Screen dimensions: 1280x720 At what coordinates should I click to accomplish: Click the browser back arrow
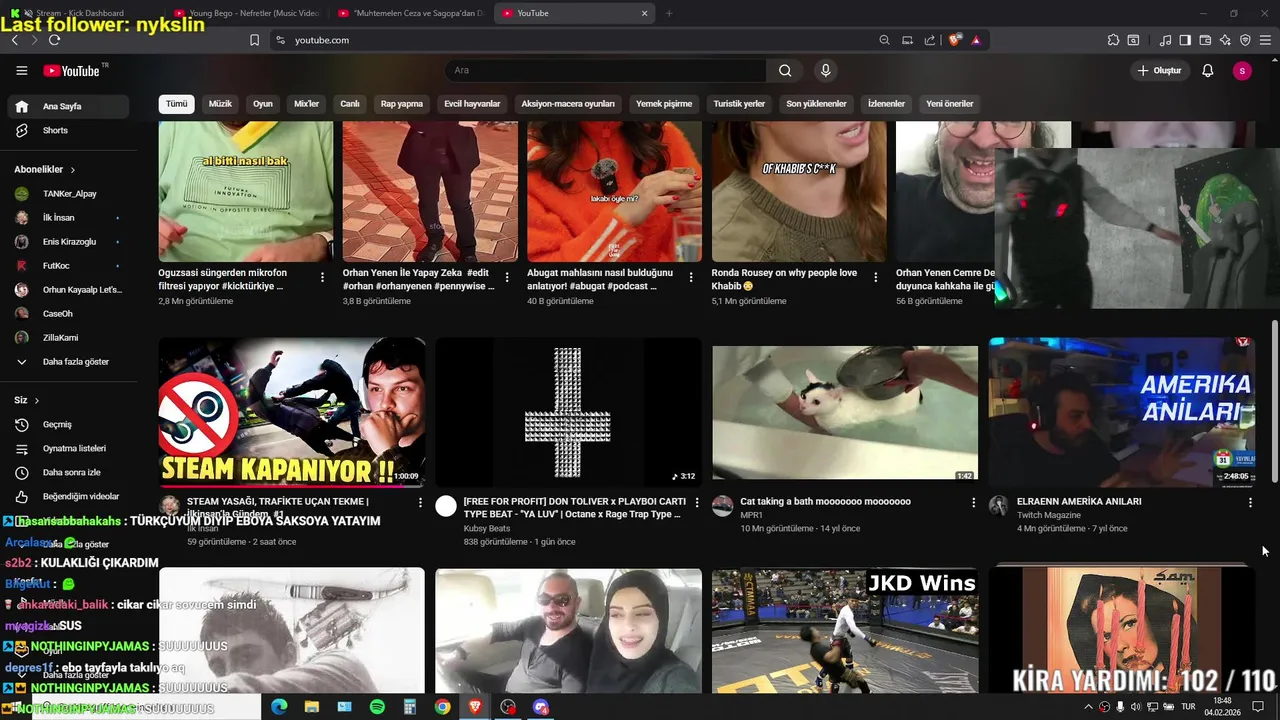point(15,40)
